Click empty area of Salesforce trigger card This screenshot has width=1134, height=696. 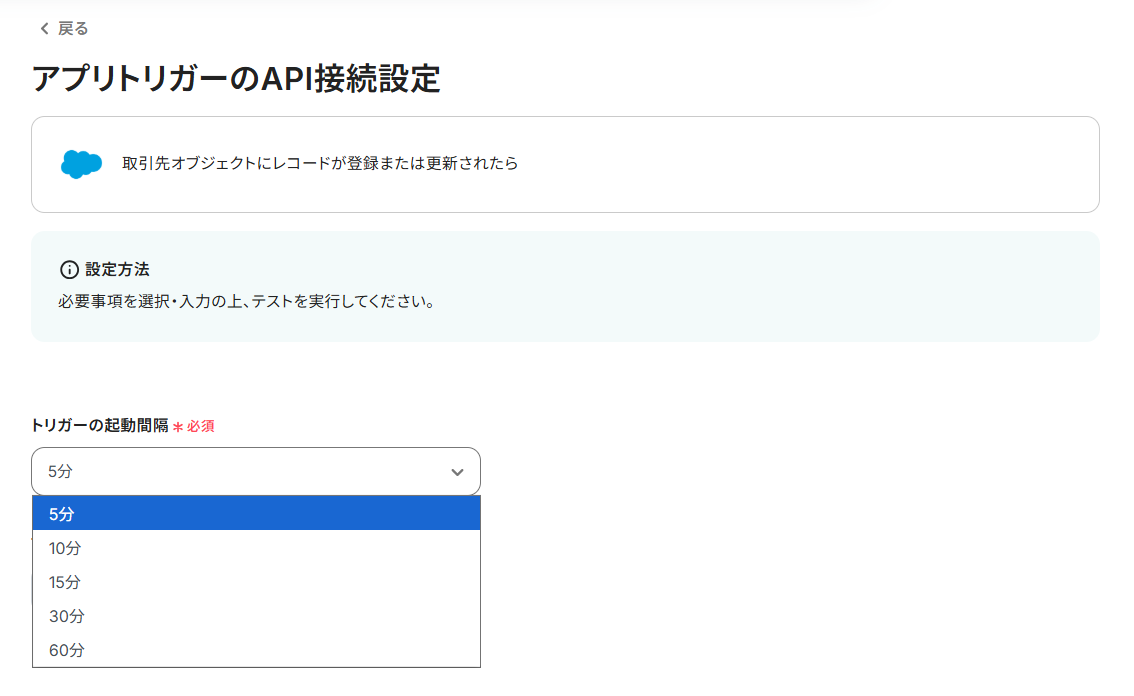(x=800, y=164)
